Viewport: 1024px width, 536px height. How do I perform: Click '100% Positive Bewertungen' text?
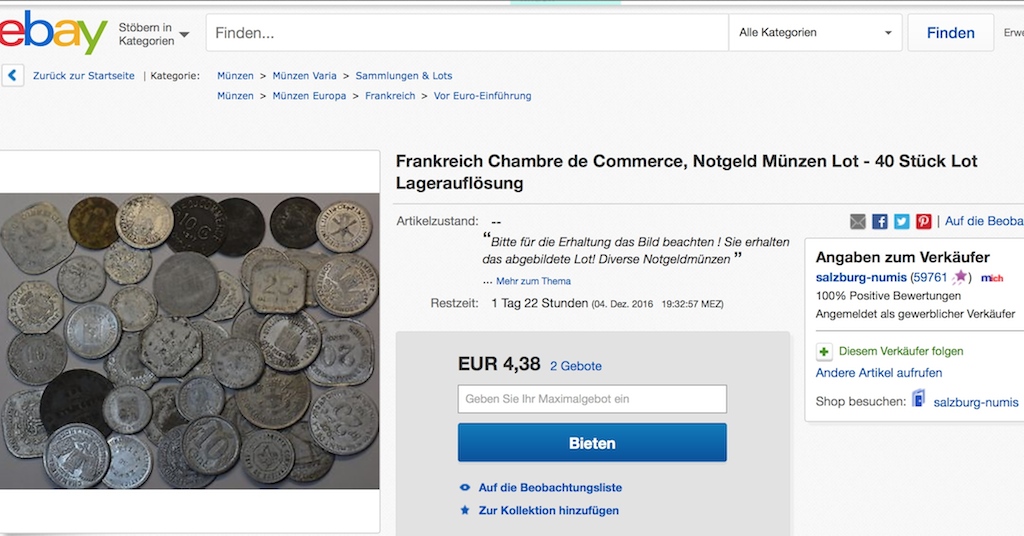(x=888, y=296)
